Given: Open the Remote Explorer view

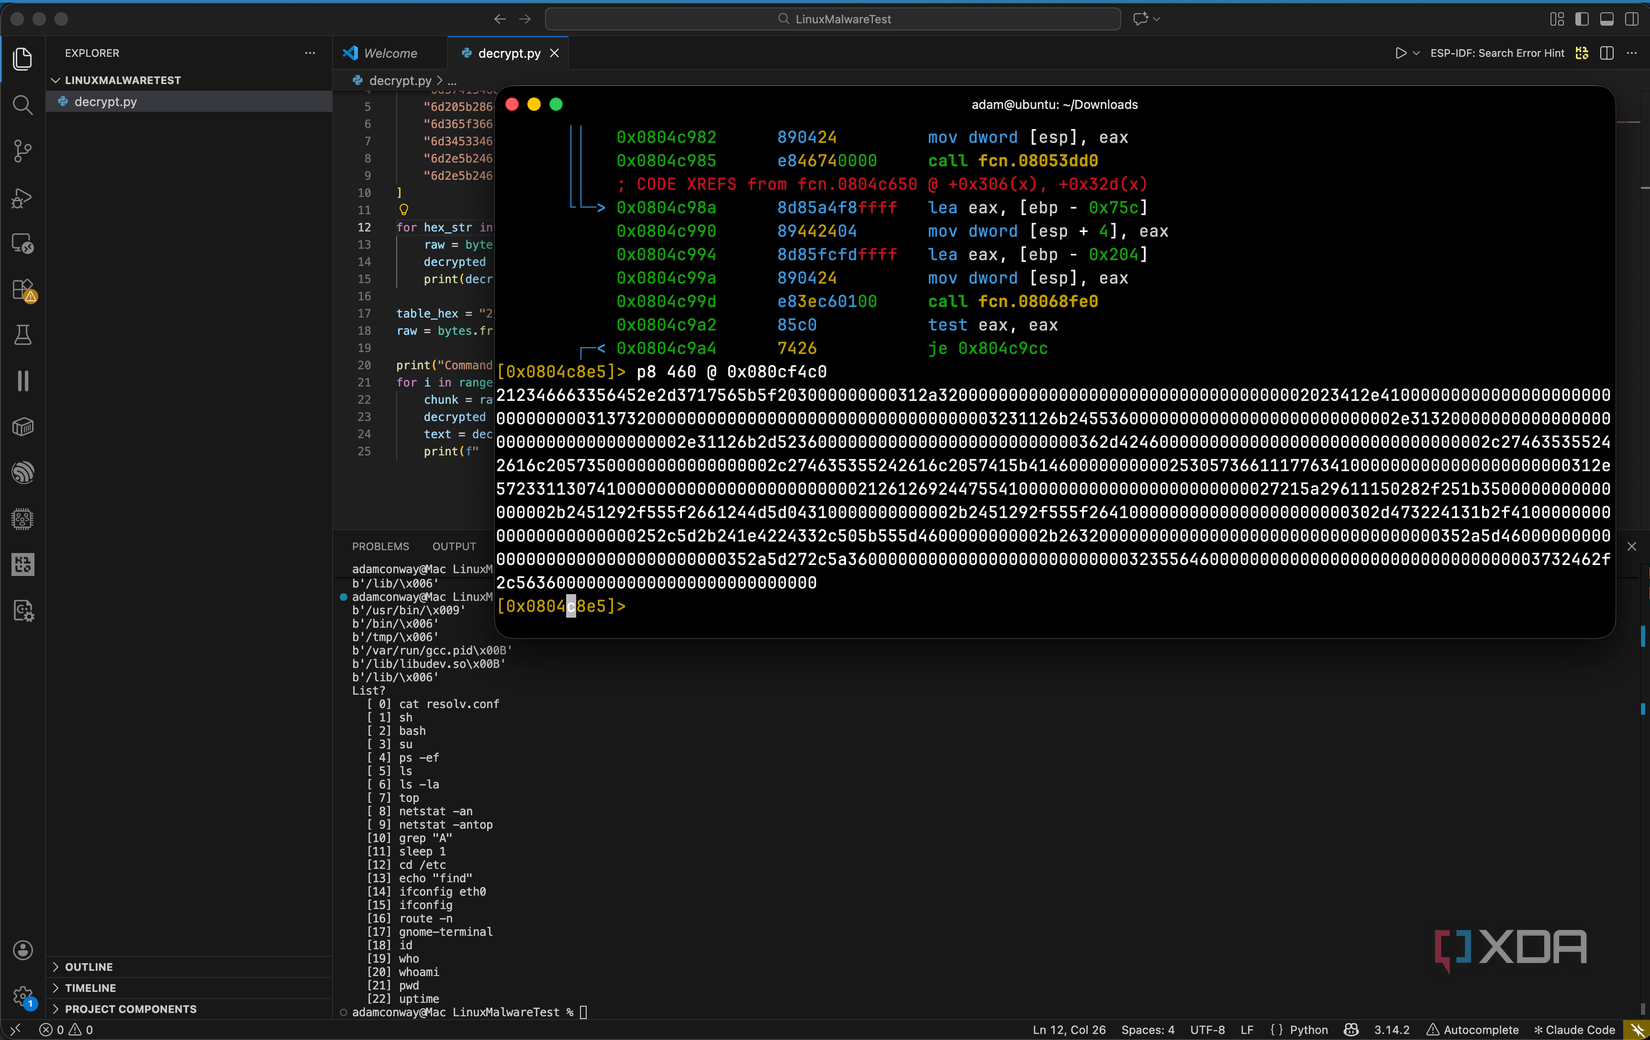Looking at the screenshot, I should click(x=22, y=244).
